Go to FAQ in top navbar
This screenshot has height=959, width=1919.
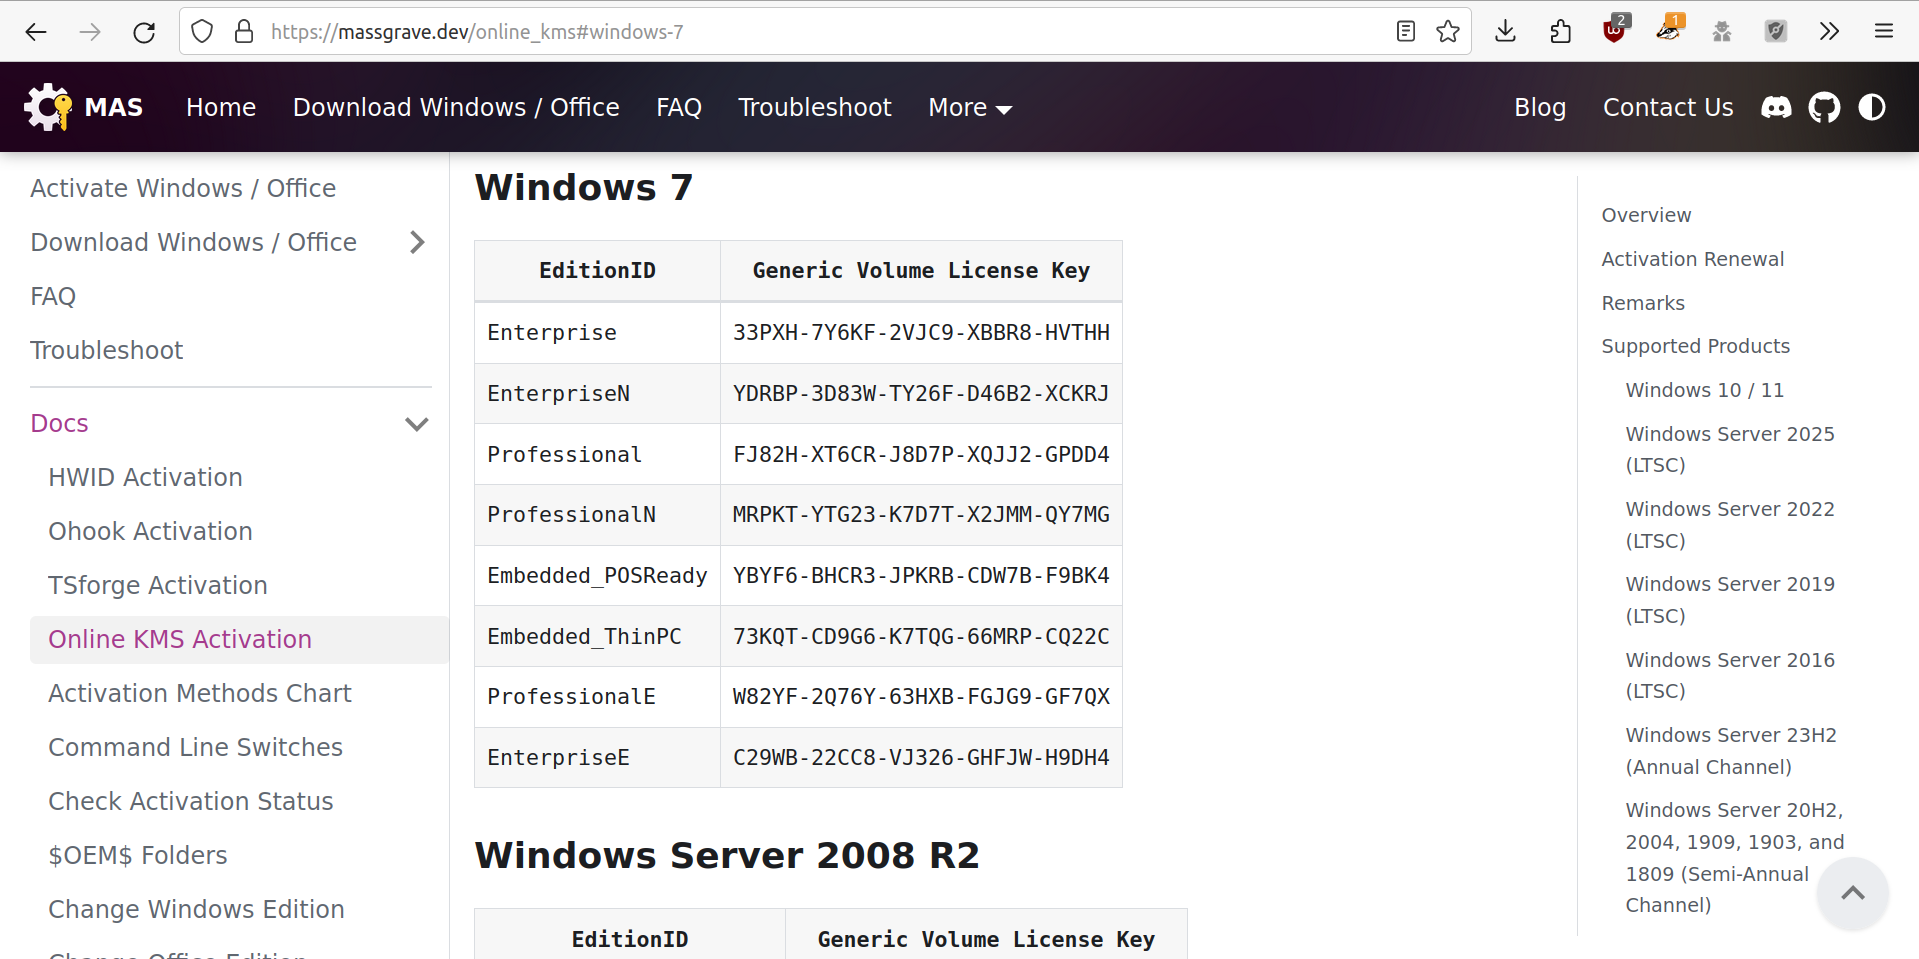[x=678, y=108]
